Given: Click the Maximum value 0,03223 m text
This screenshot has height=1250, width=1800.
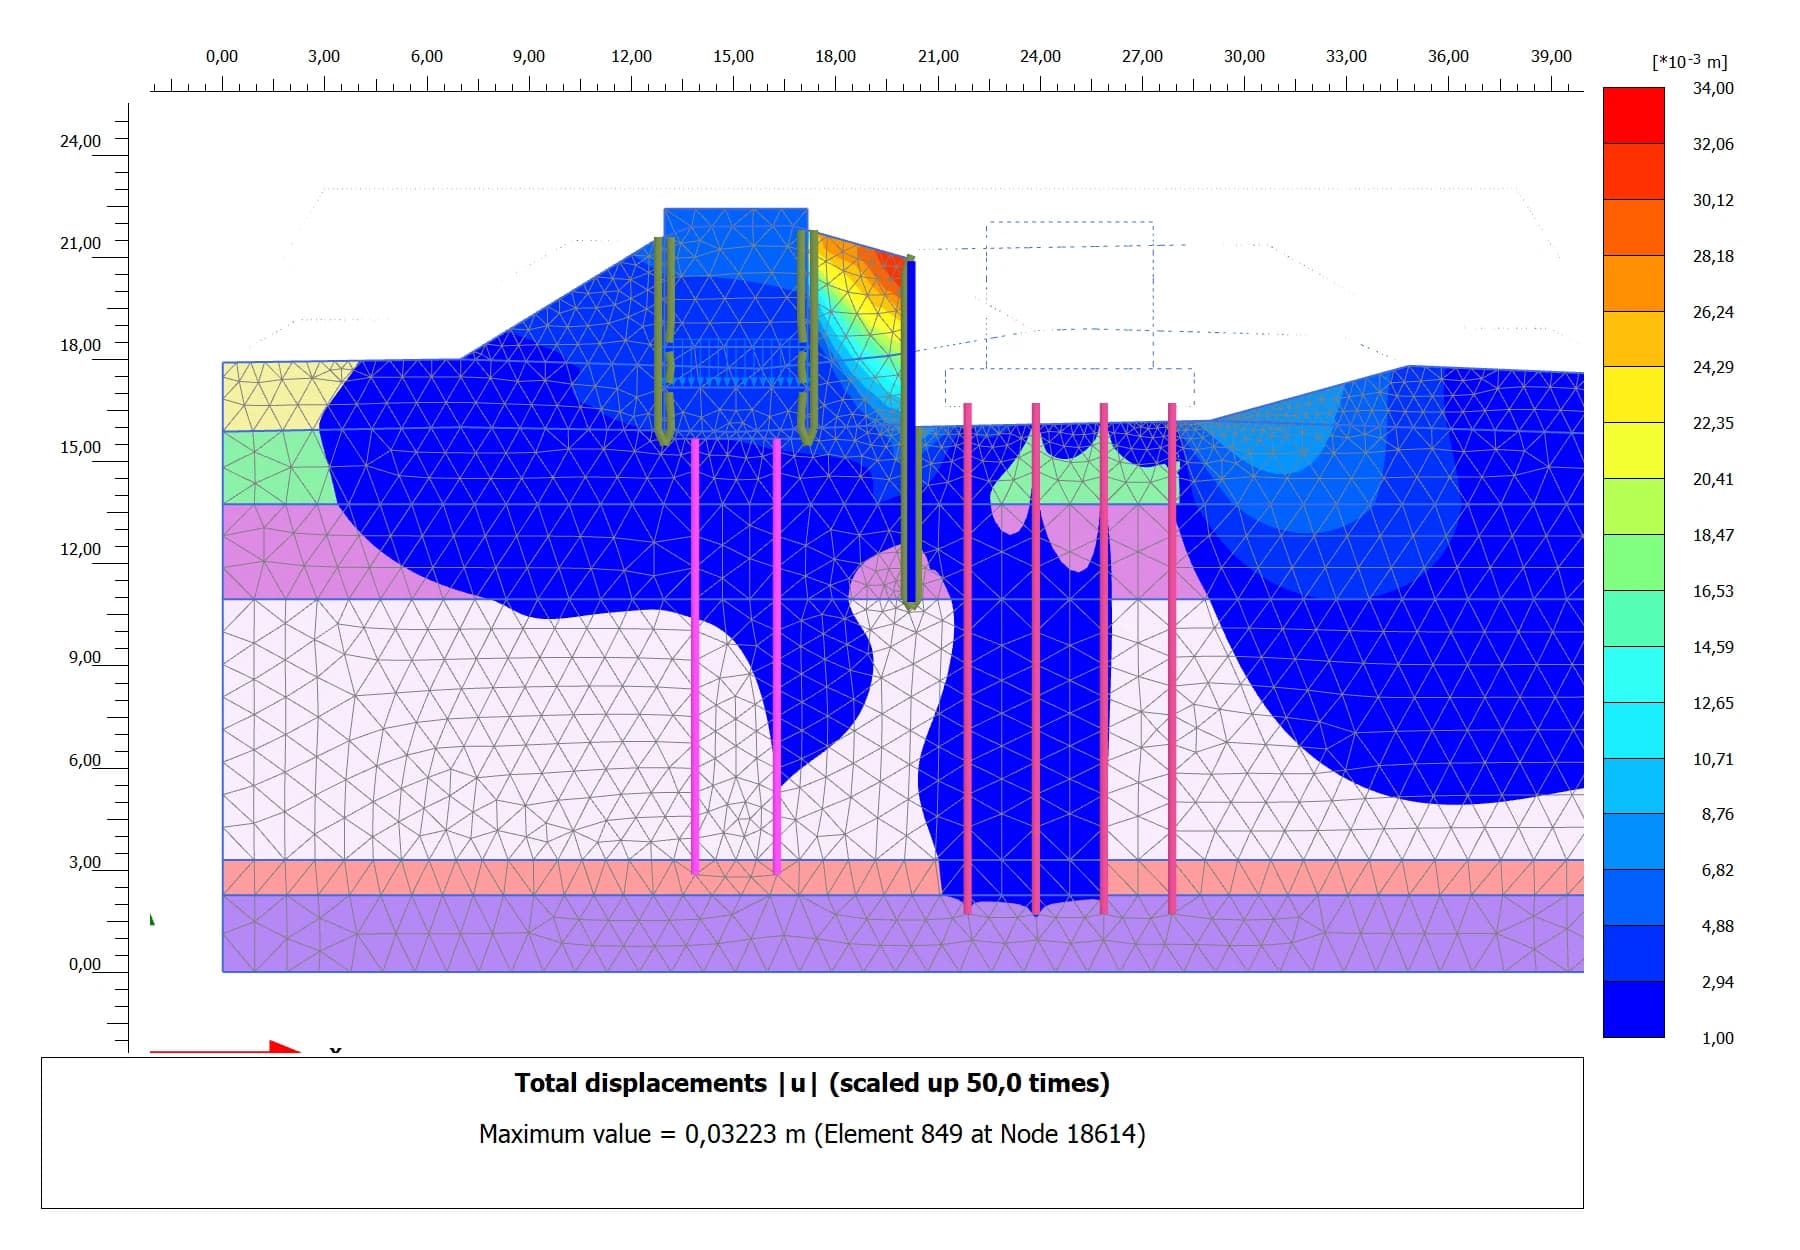Looking at the screenshot, I should (812, 1134).
